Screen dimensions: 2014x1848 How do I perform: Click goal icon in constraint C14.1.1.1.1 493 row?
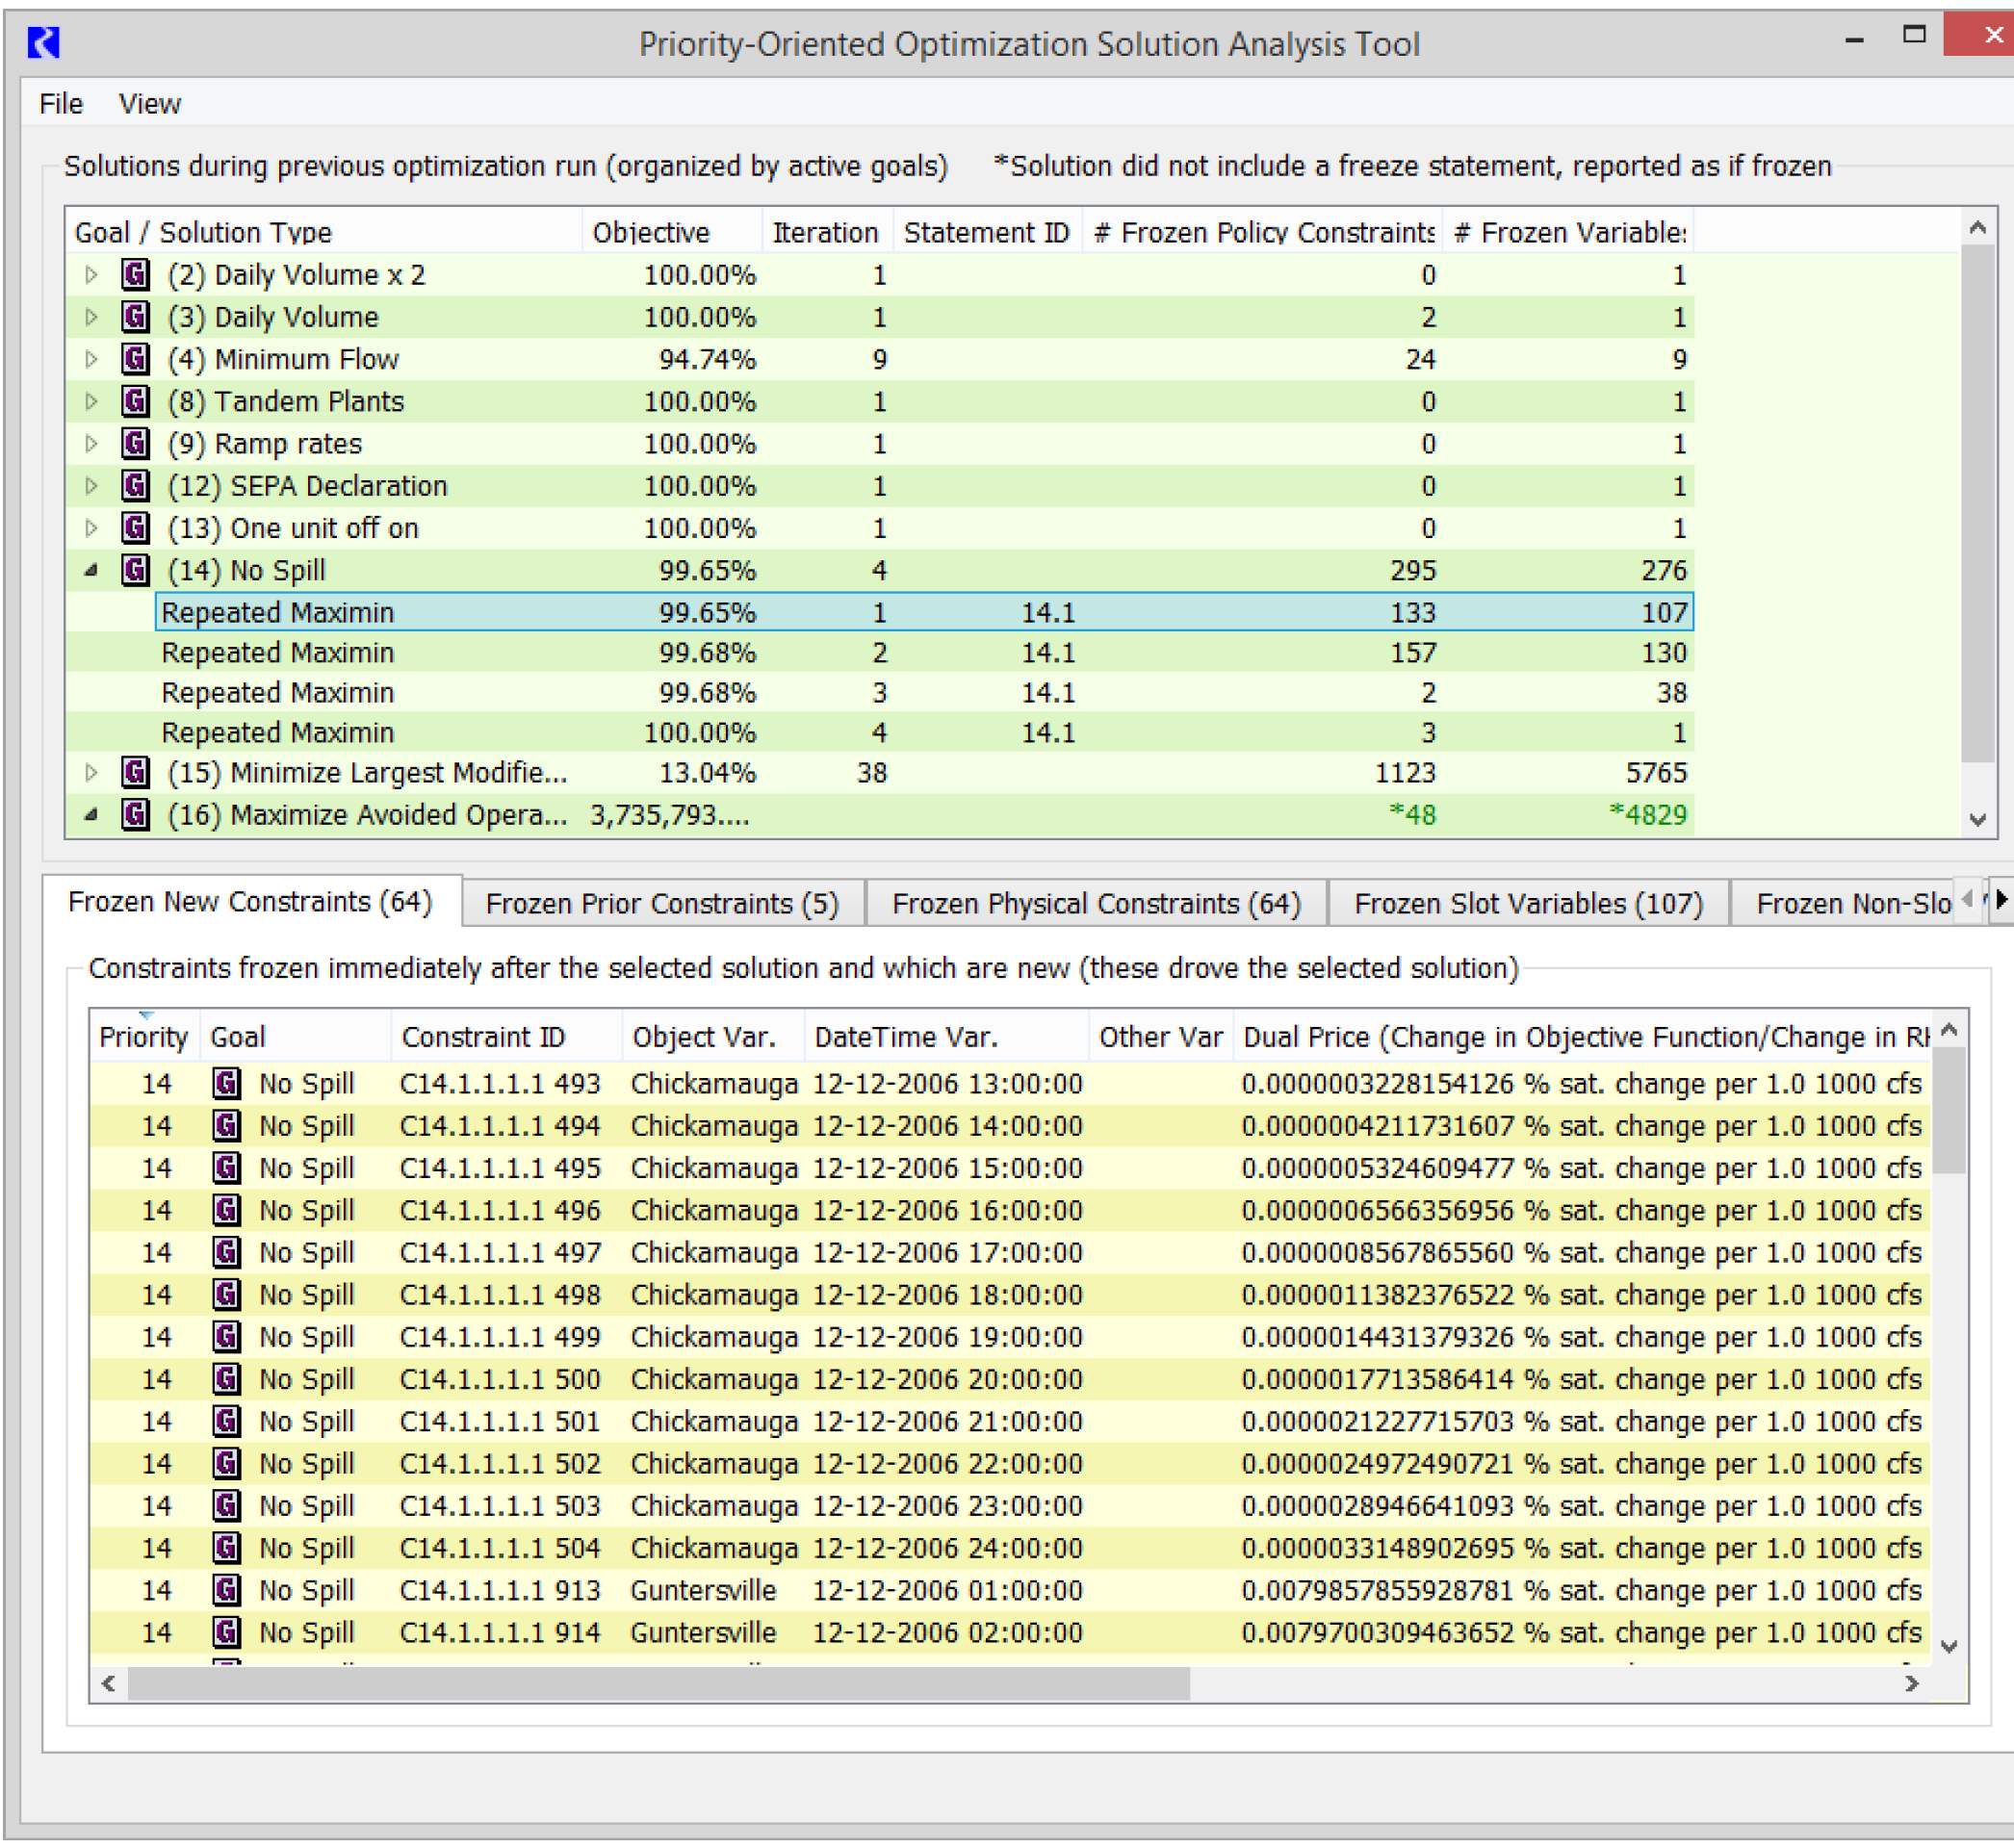pyautogui.click(x=227, y=1083)
